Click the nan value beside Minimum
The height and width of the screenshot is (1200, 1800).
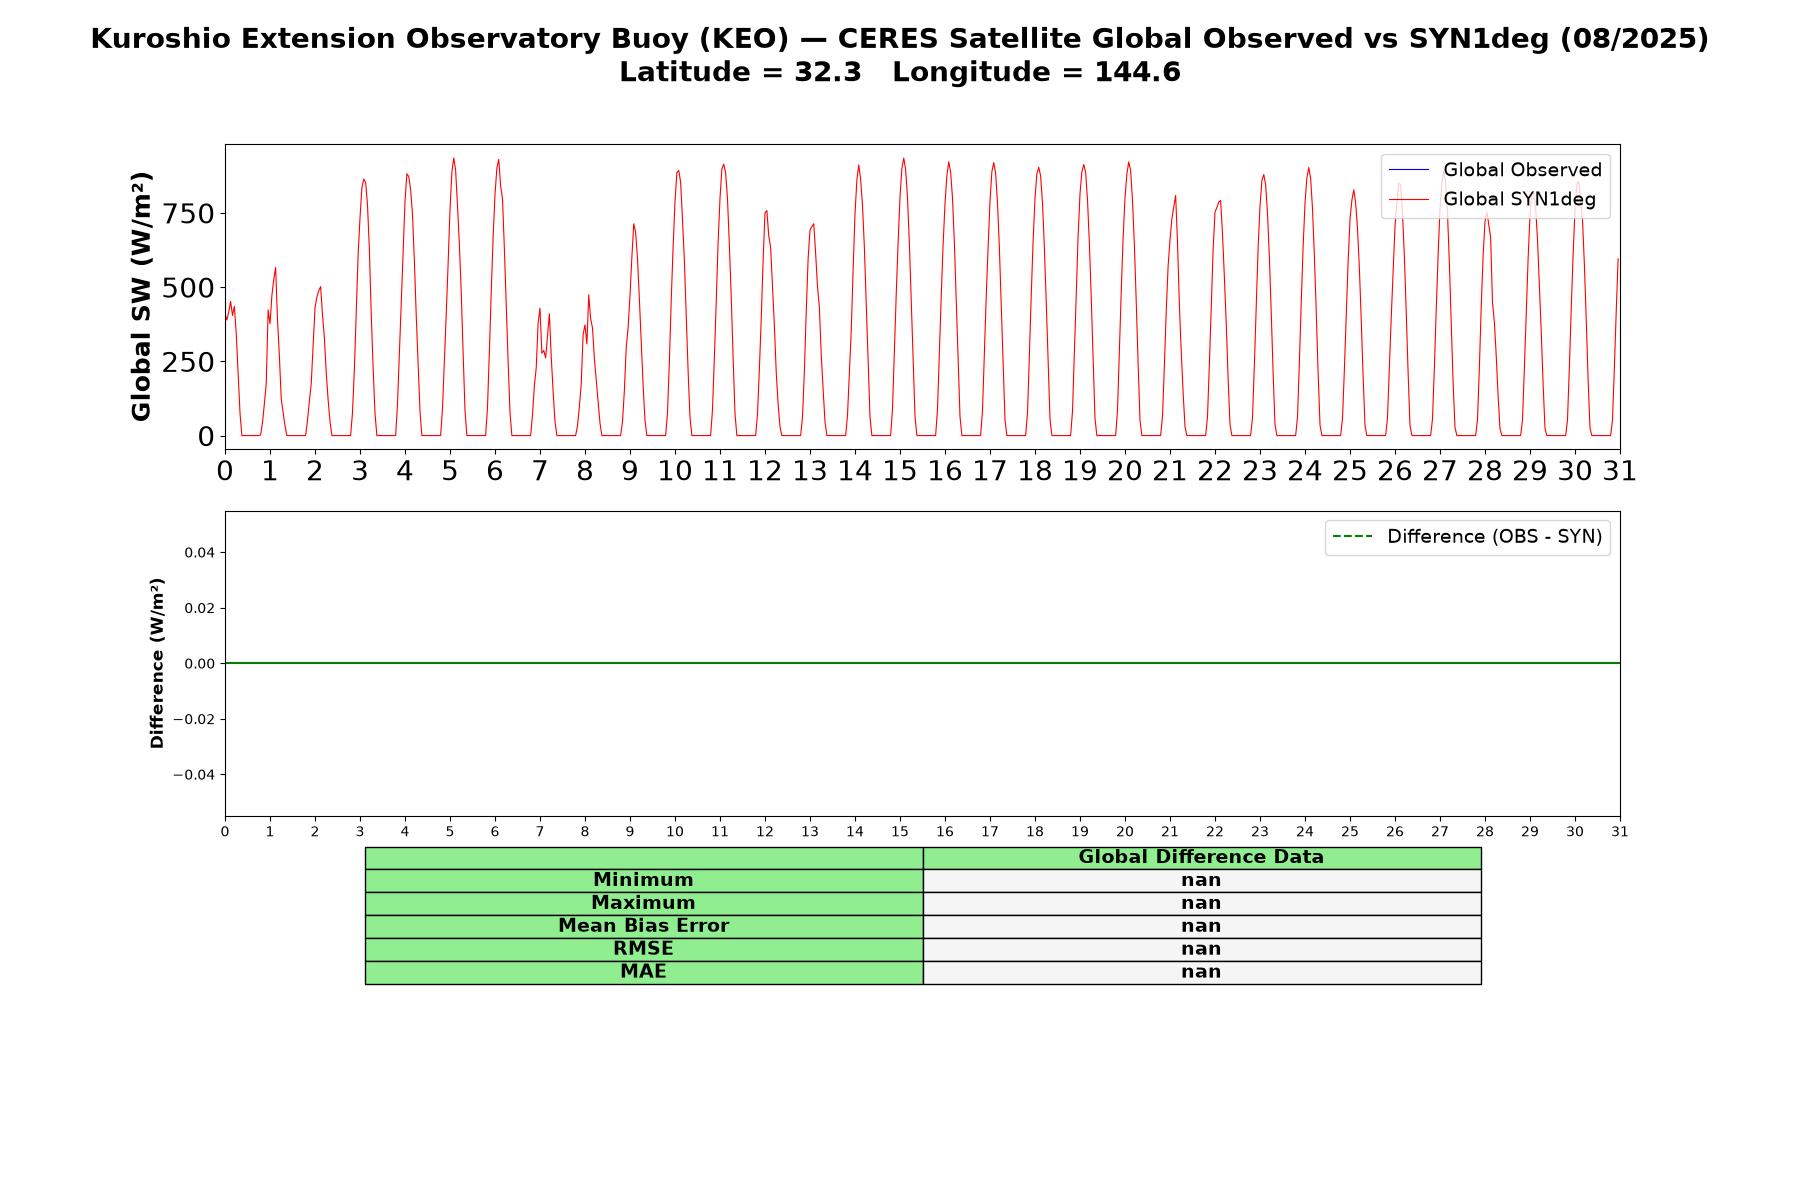1201,880
